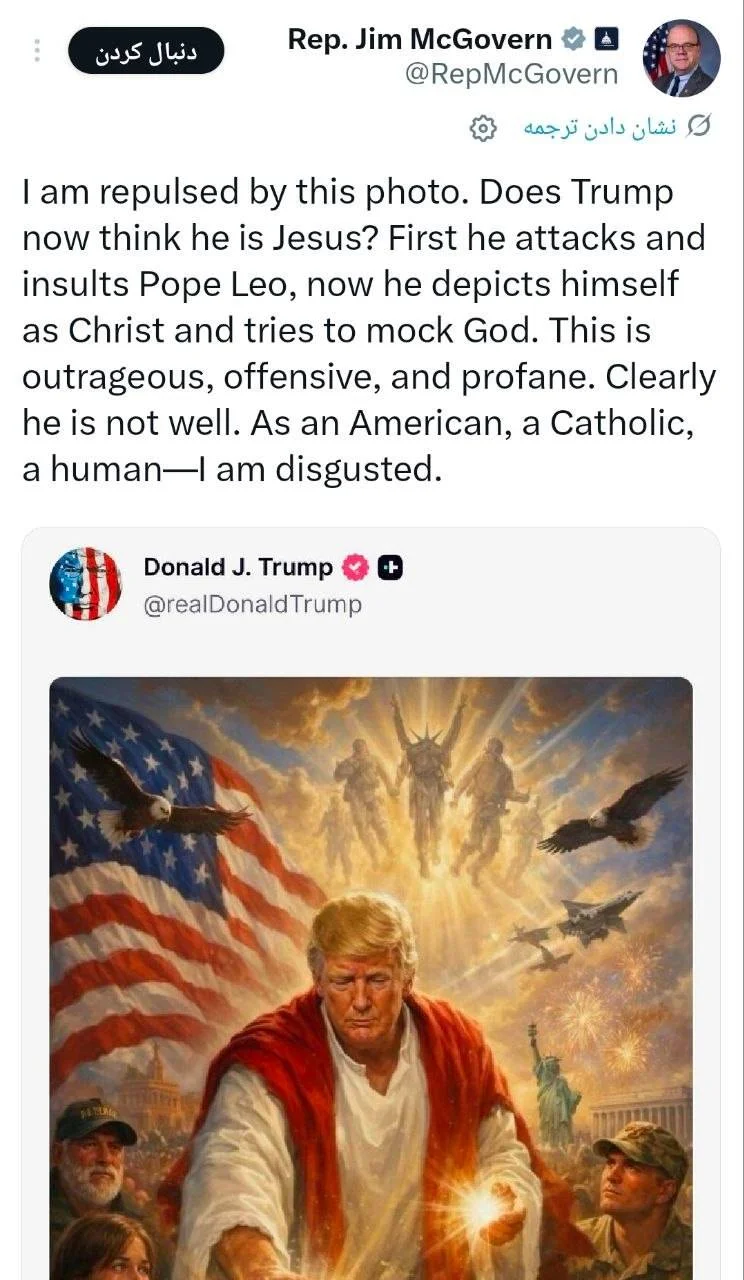Click the Donald J. Trump display name
The height and width of the screenshot is (1280, 744).
pos(238,567)
